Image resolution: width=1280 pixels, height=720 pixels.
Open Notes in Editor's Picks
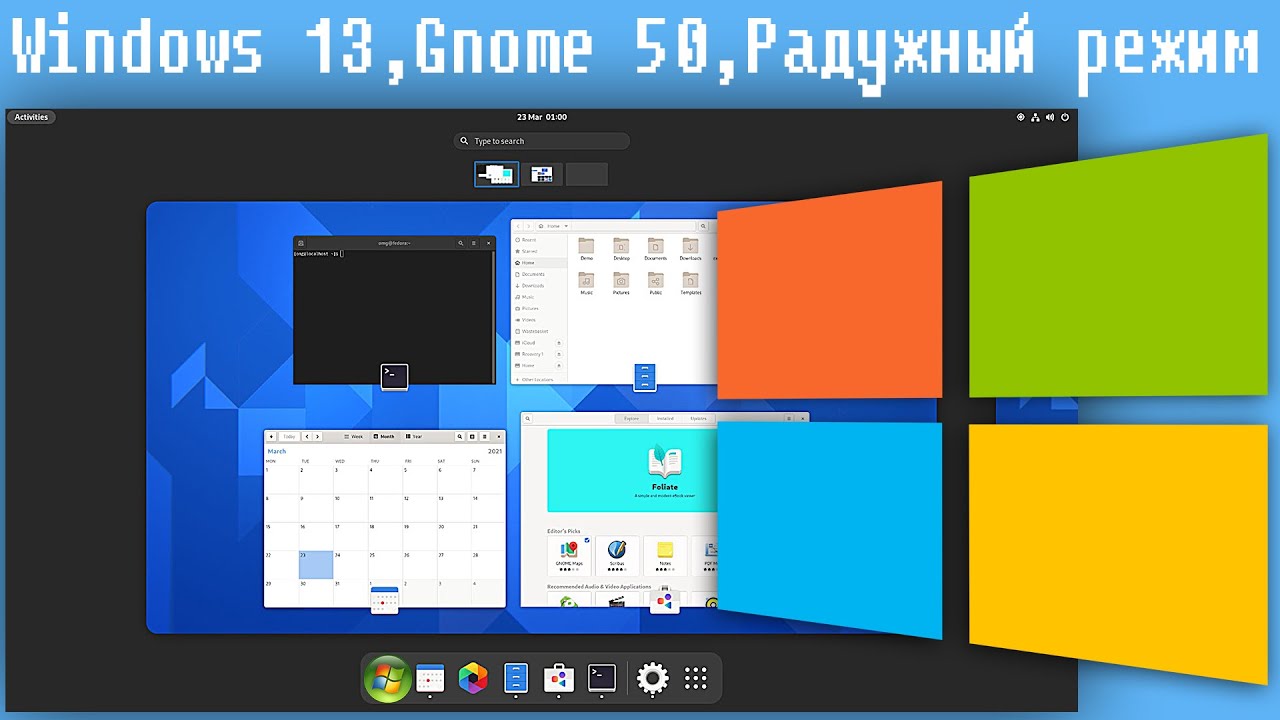coord(665,554)
